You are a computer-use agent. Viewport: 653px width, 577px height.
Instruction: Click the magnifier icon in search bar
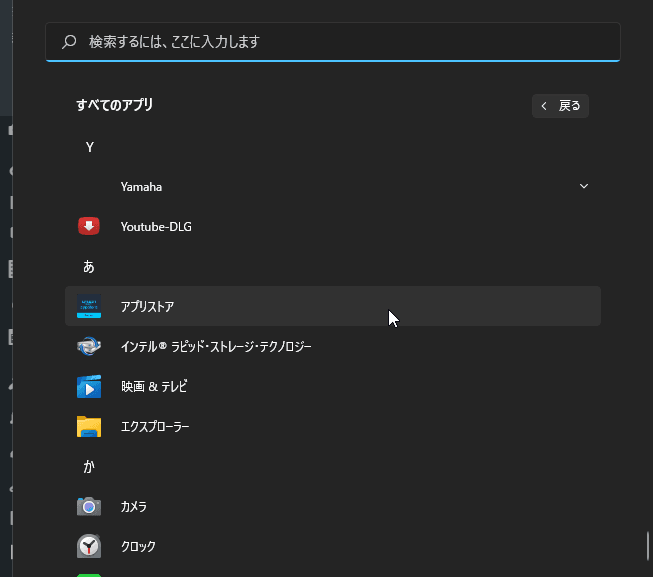[69, 42]
